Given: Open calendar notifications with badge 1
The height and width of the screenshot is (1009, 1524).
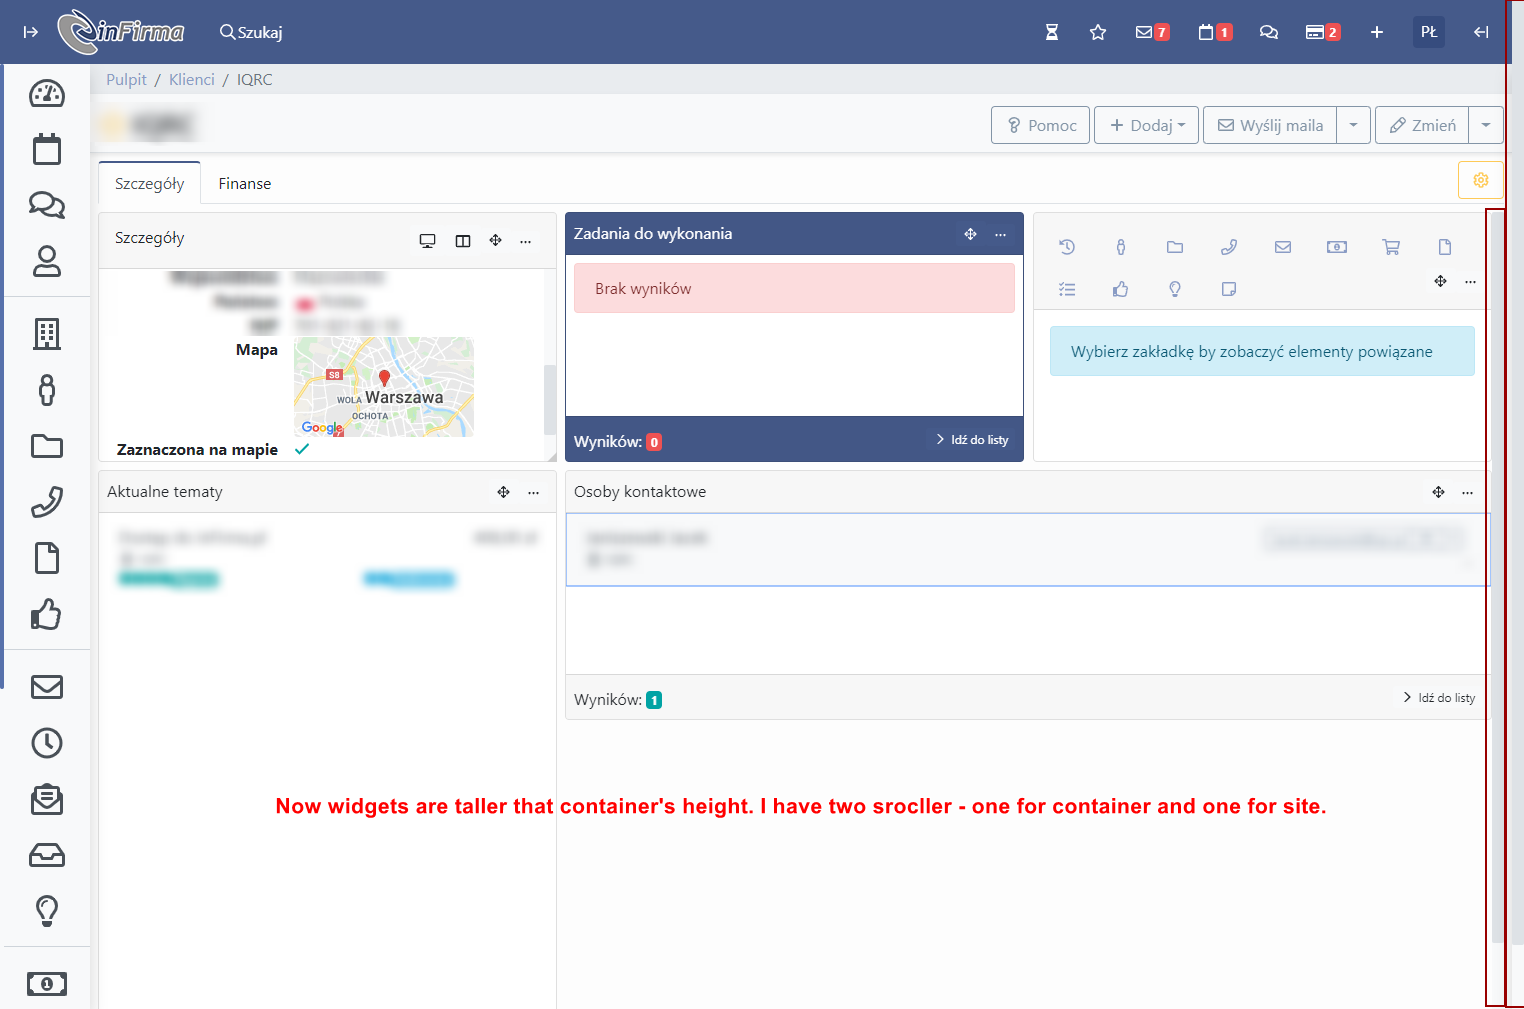Looking at the screenshot, I should [x=1215, y=32].
